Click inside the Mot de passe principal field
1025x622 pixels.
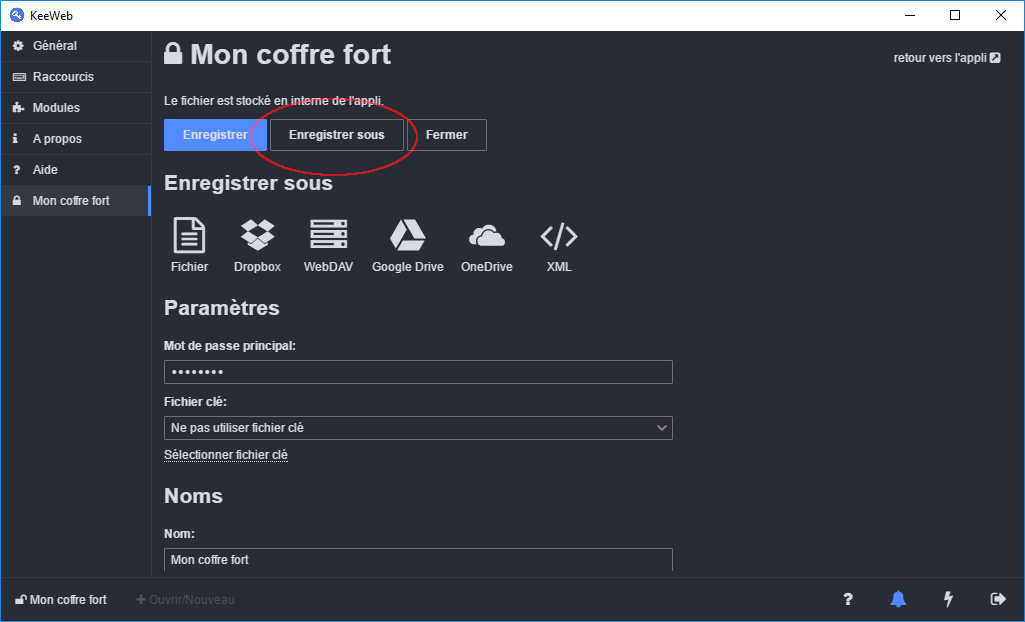pyautogui.click(x=418, y=371)
